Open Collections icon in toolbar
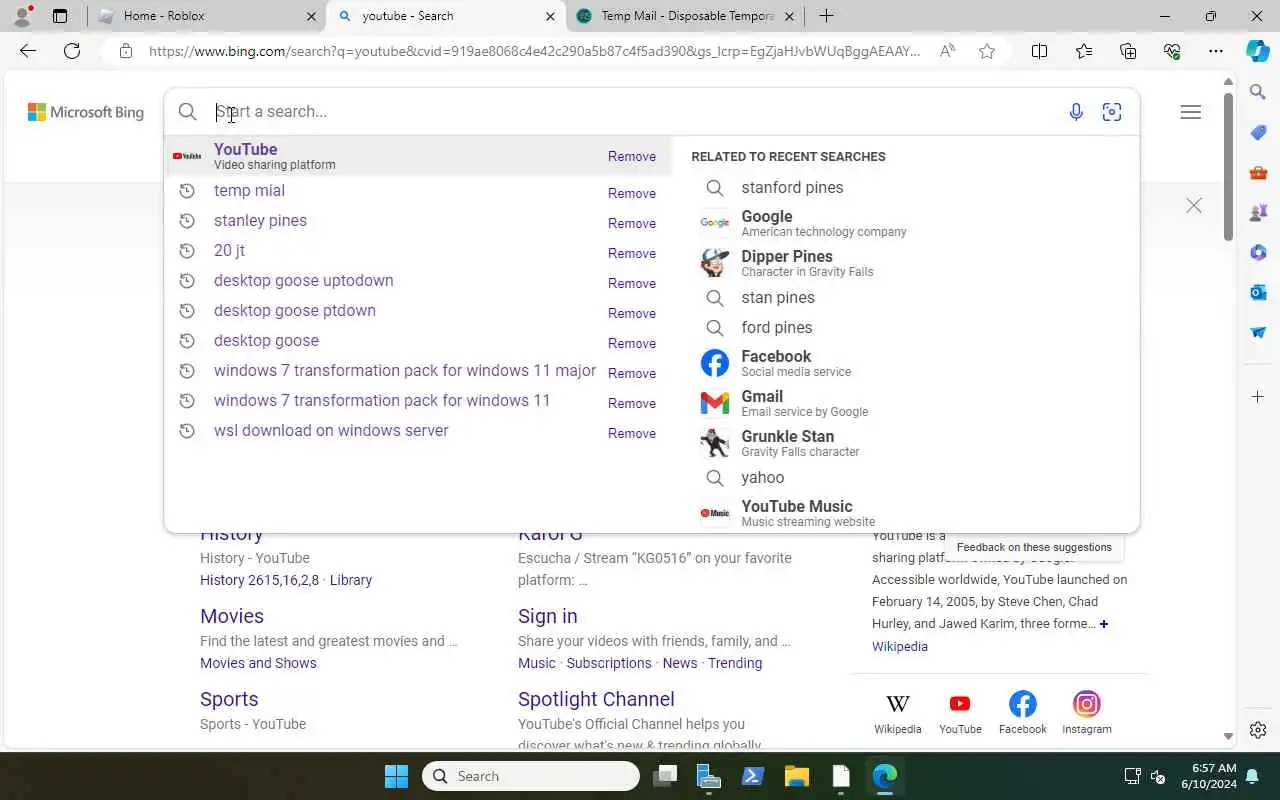Image resolution: width=1280 pixels, height=800 pixels. pyautogui.click(x=1128, y=51)
